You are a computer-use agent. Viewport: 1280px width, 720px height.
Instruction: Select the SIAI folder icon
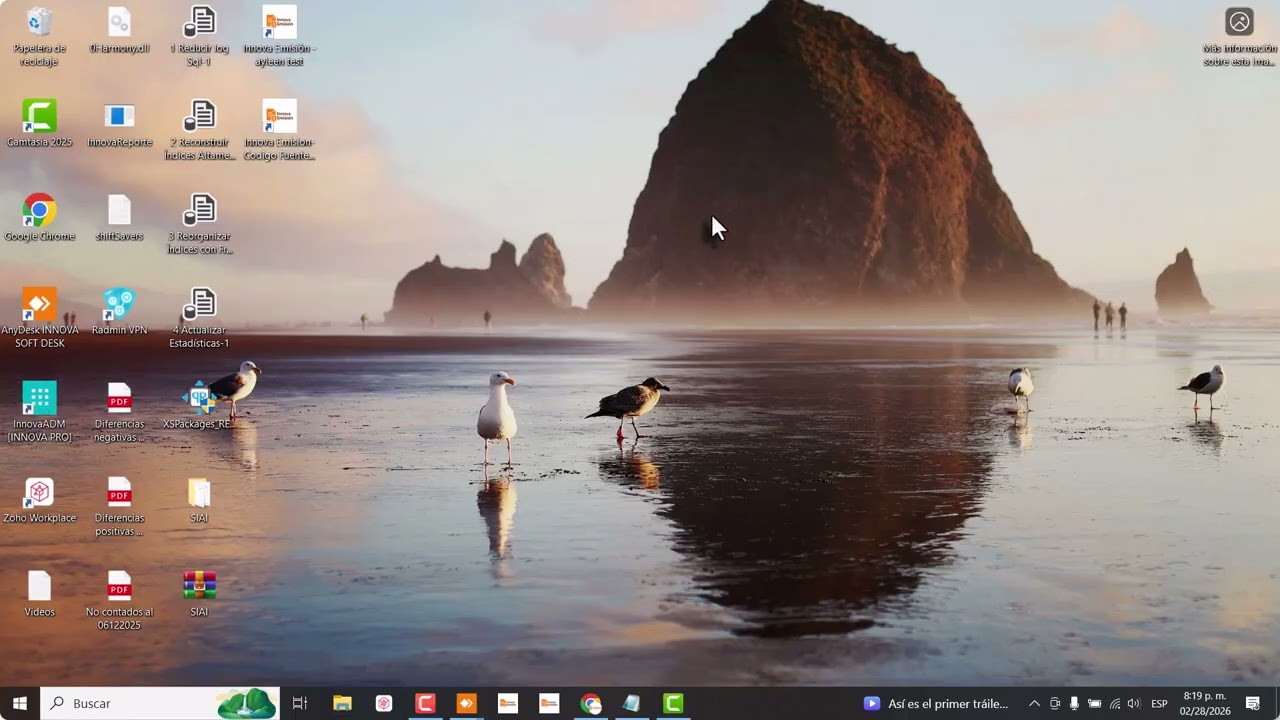point(200,500)
